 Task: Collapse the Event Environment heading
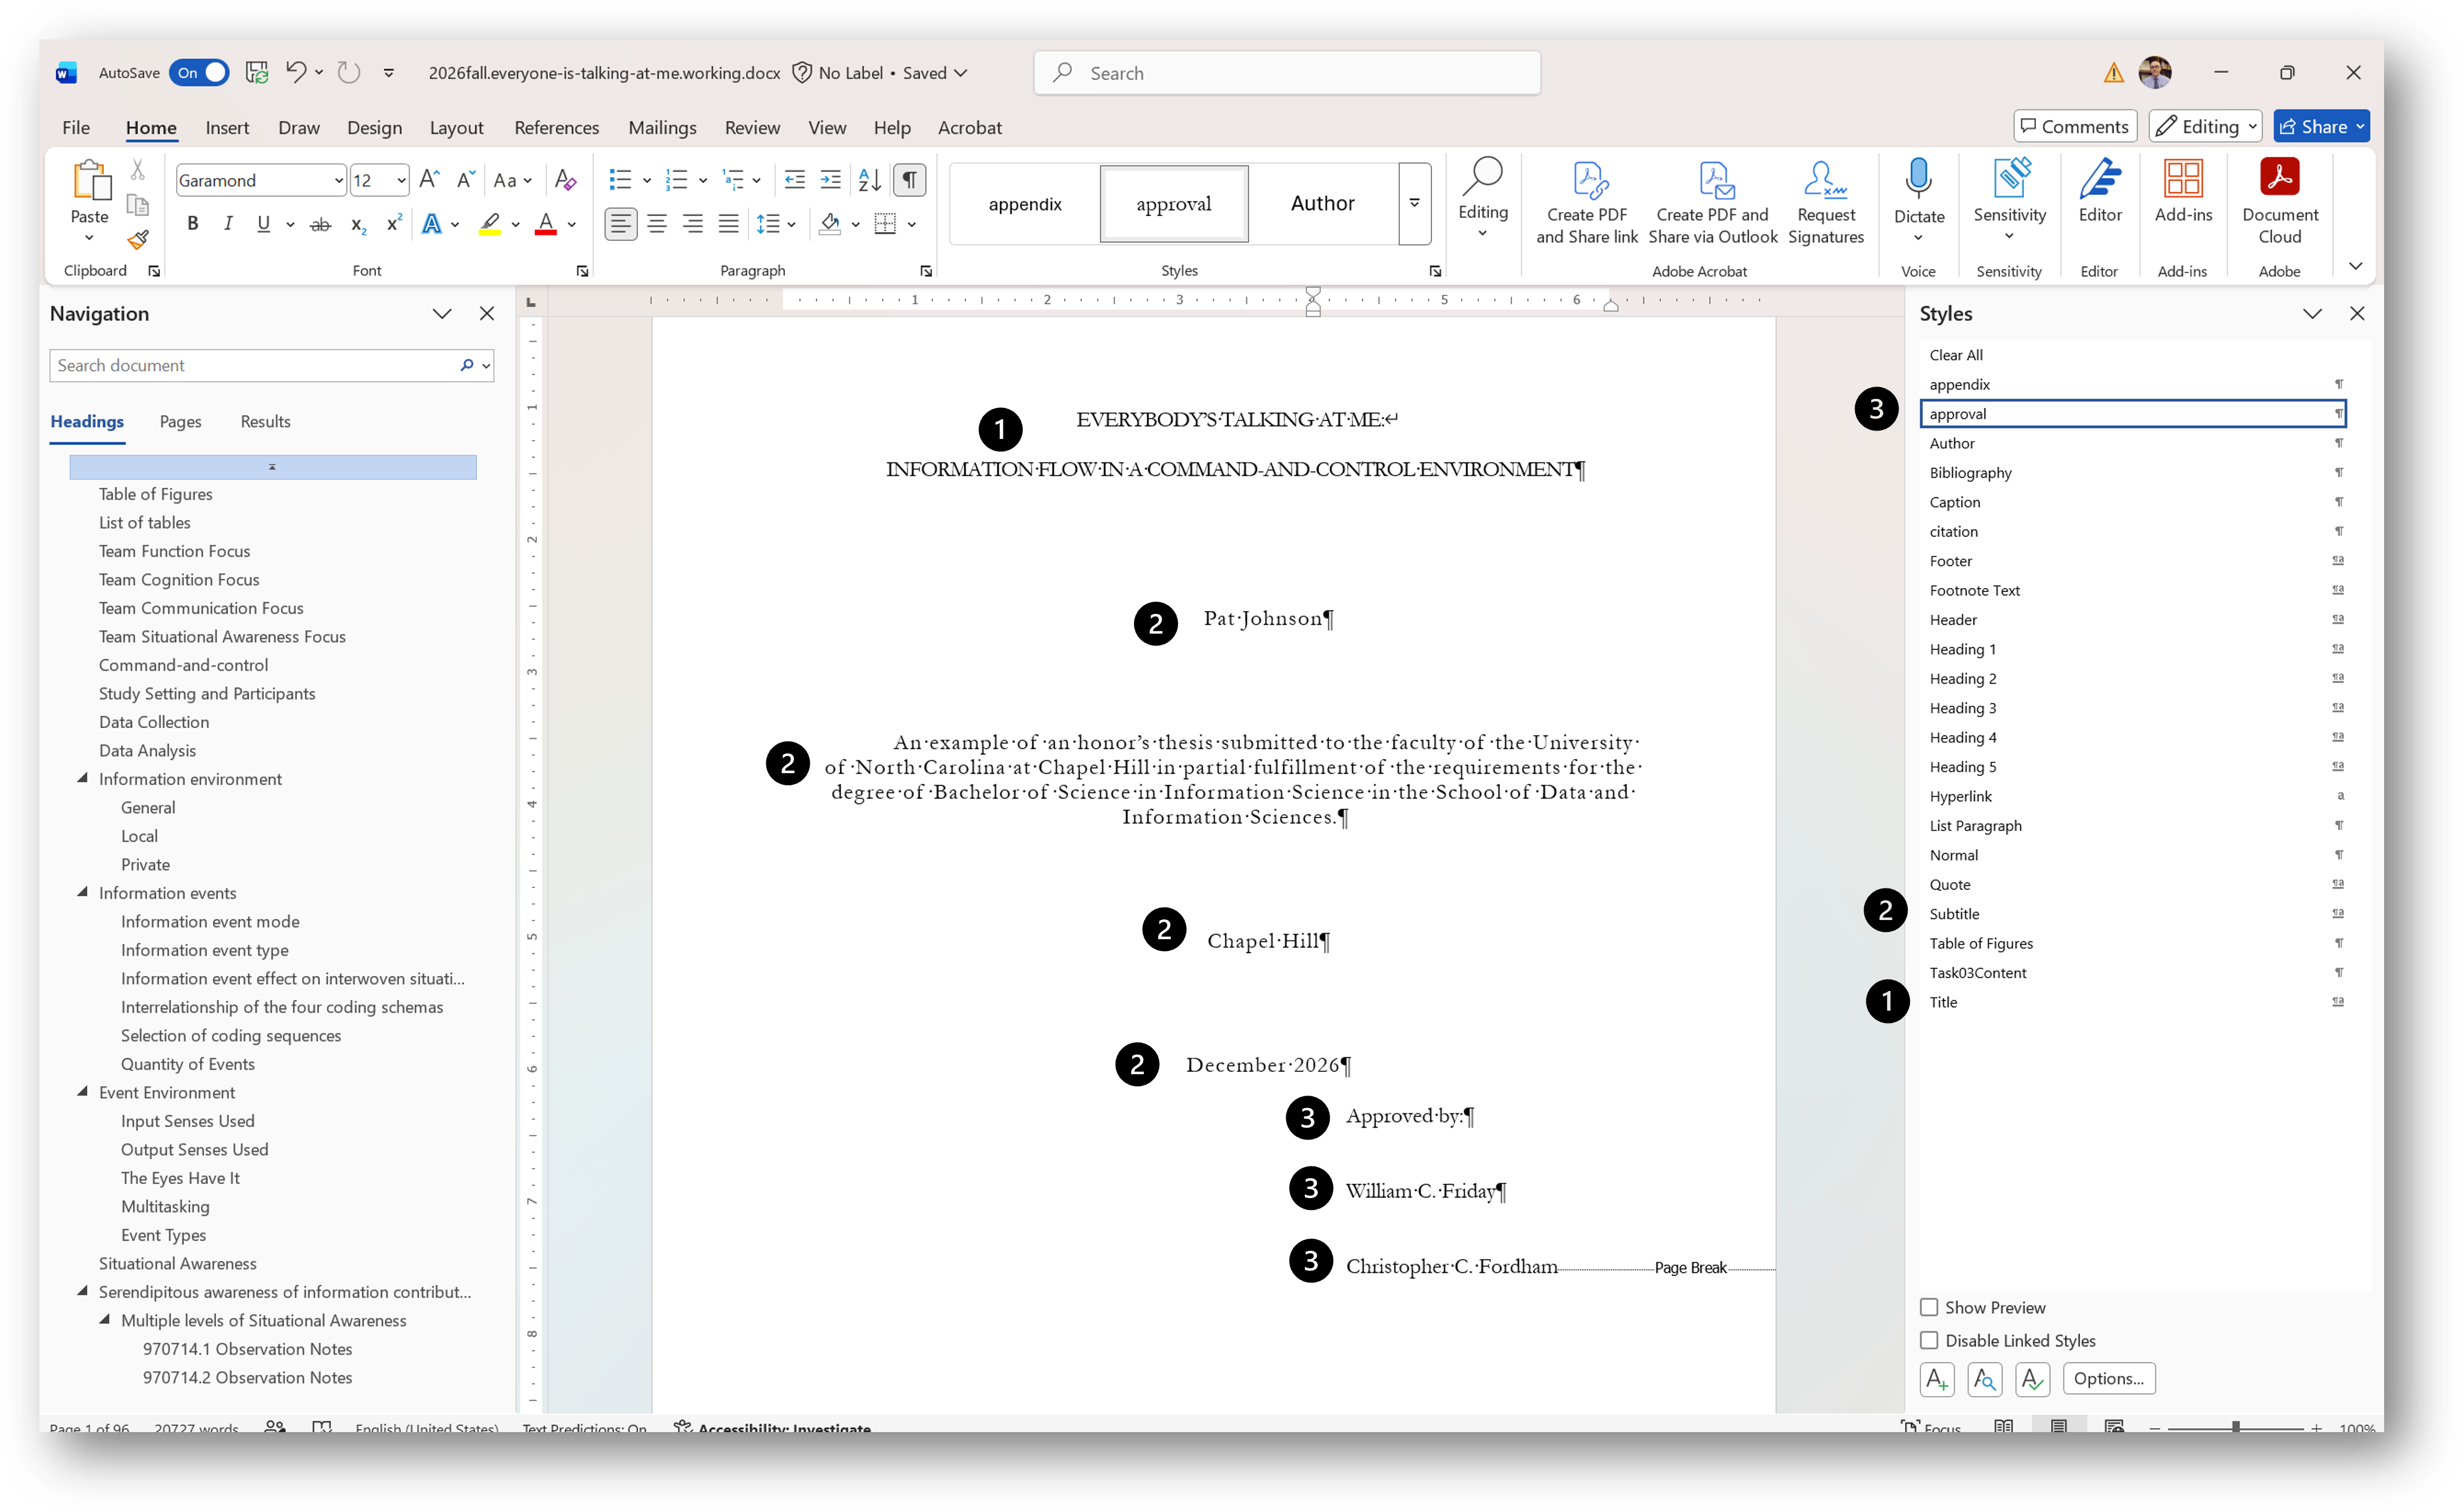point(83,1092)
